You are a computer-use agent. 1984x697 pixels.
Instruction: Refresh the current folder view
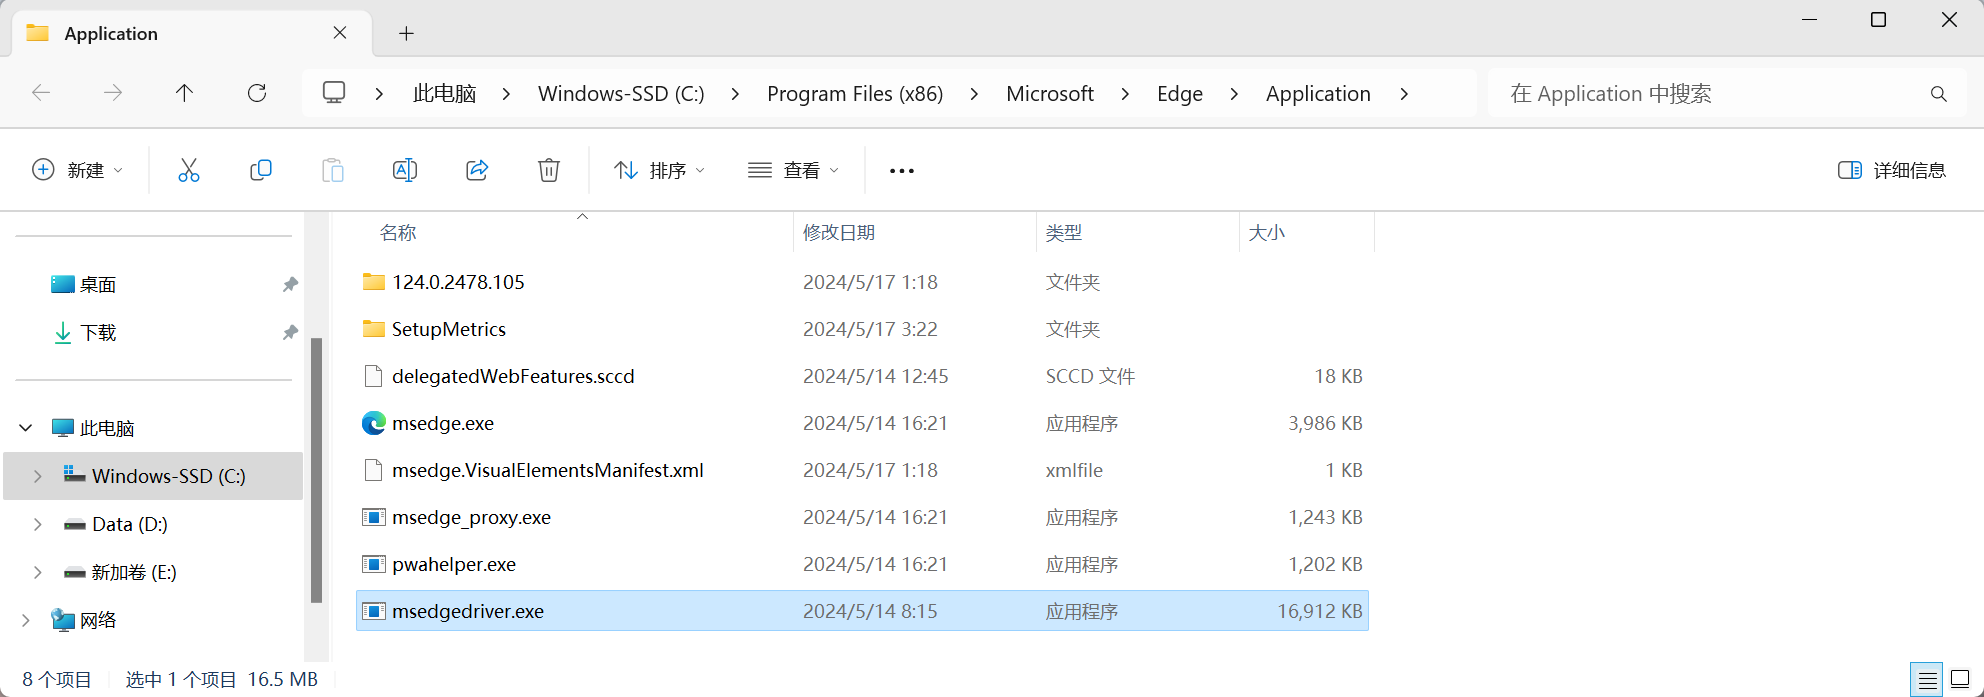(x=257, y=93)
